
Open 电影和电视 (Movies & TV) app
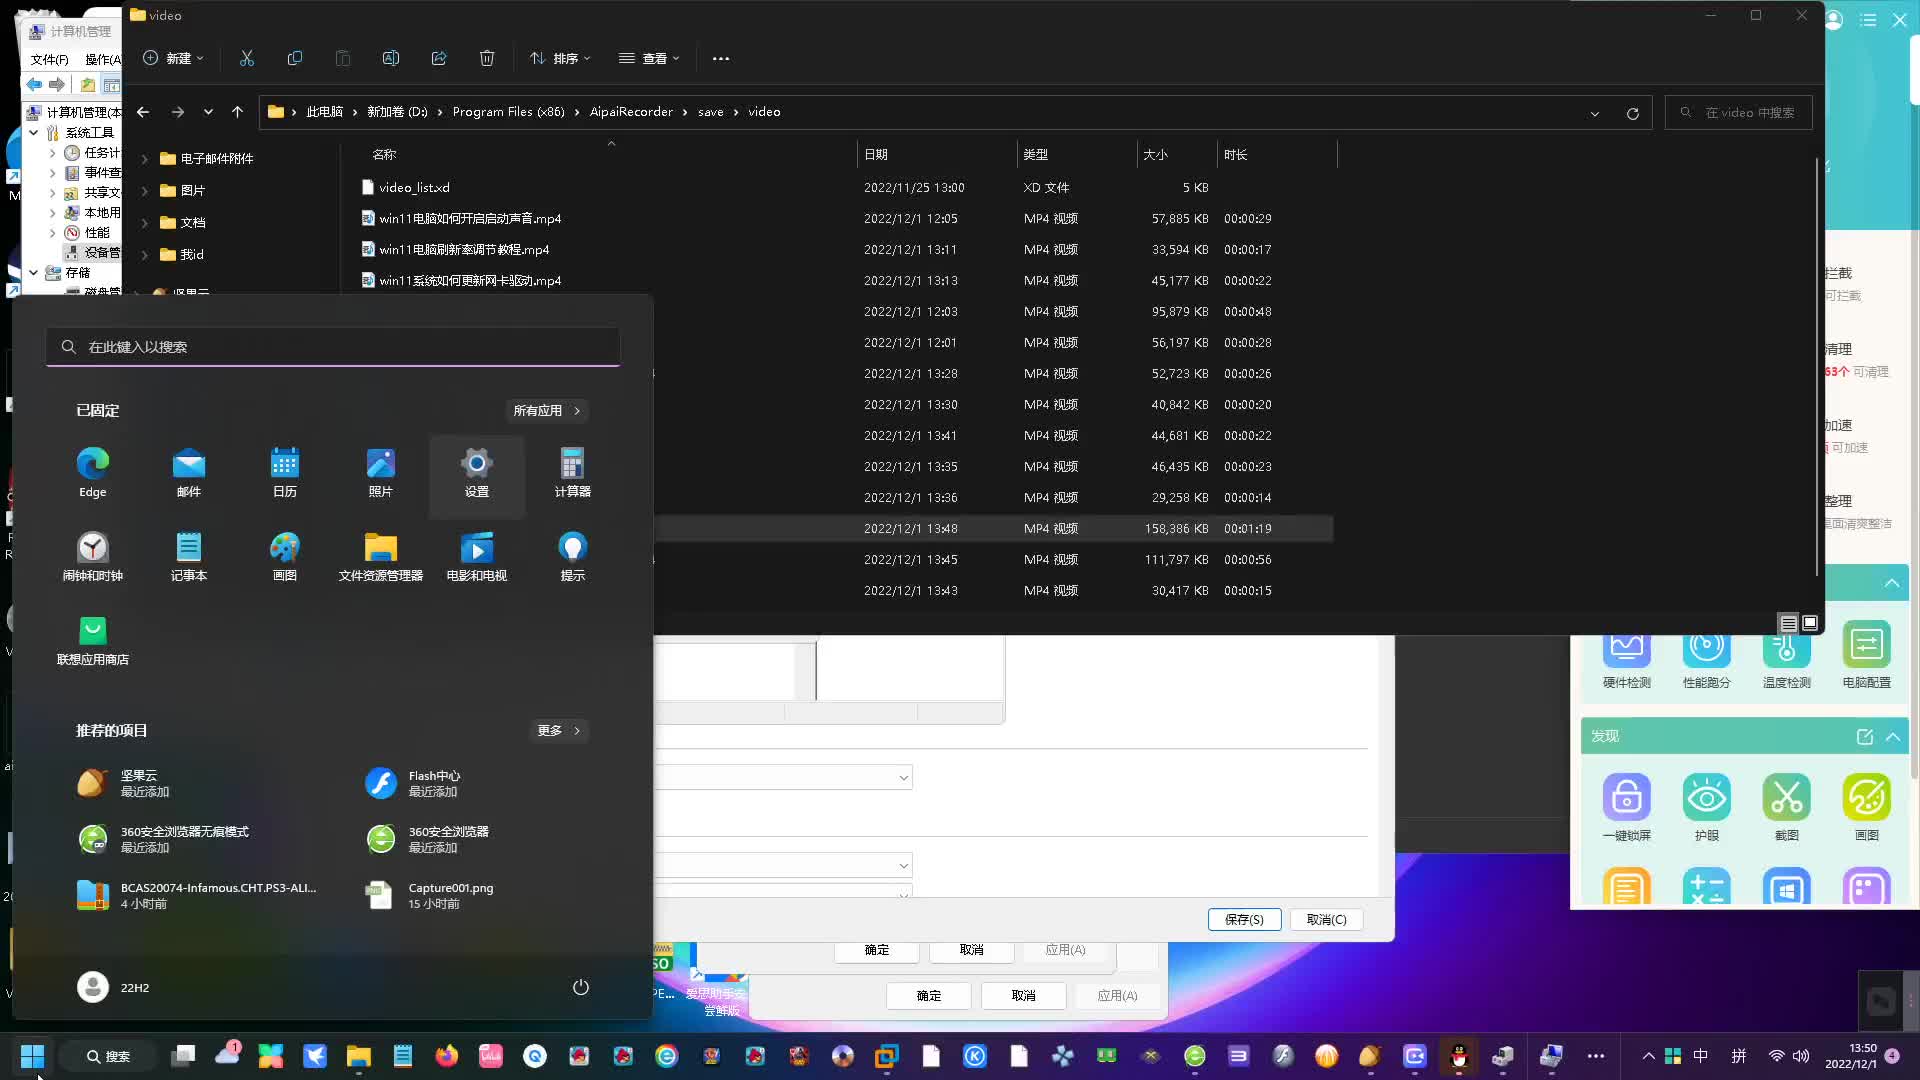(x=477, y=554)
